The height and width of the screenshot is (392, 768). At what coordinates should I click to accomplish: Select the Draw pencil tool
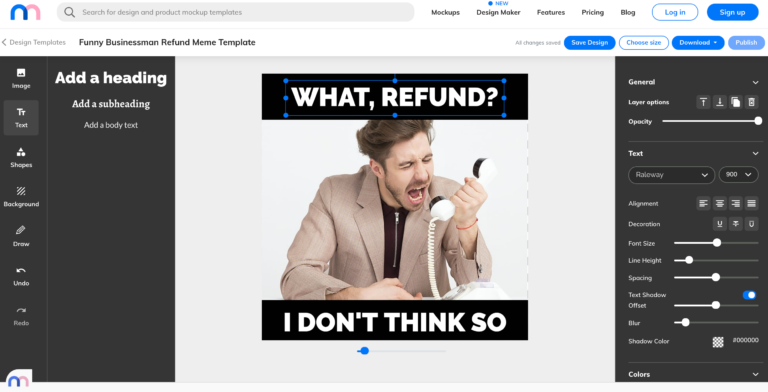click(x=21, y=236)
